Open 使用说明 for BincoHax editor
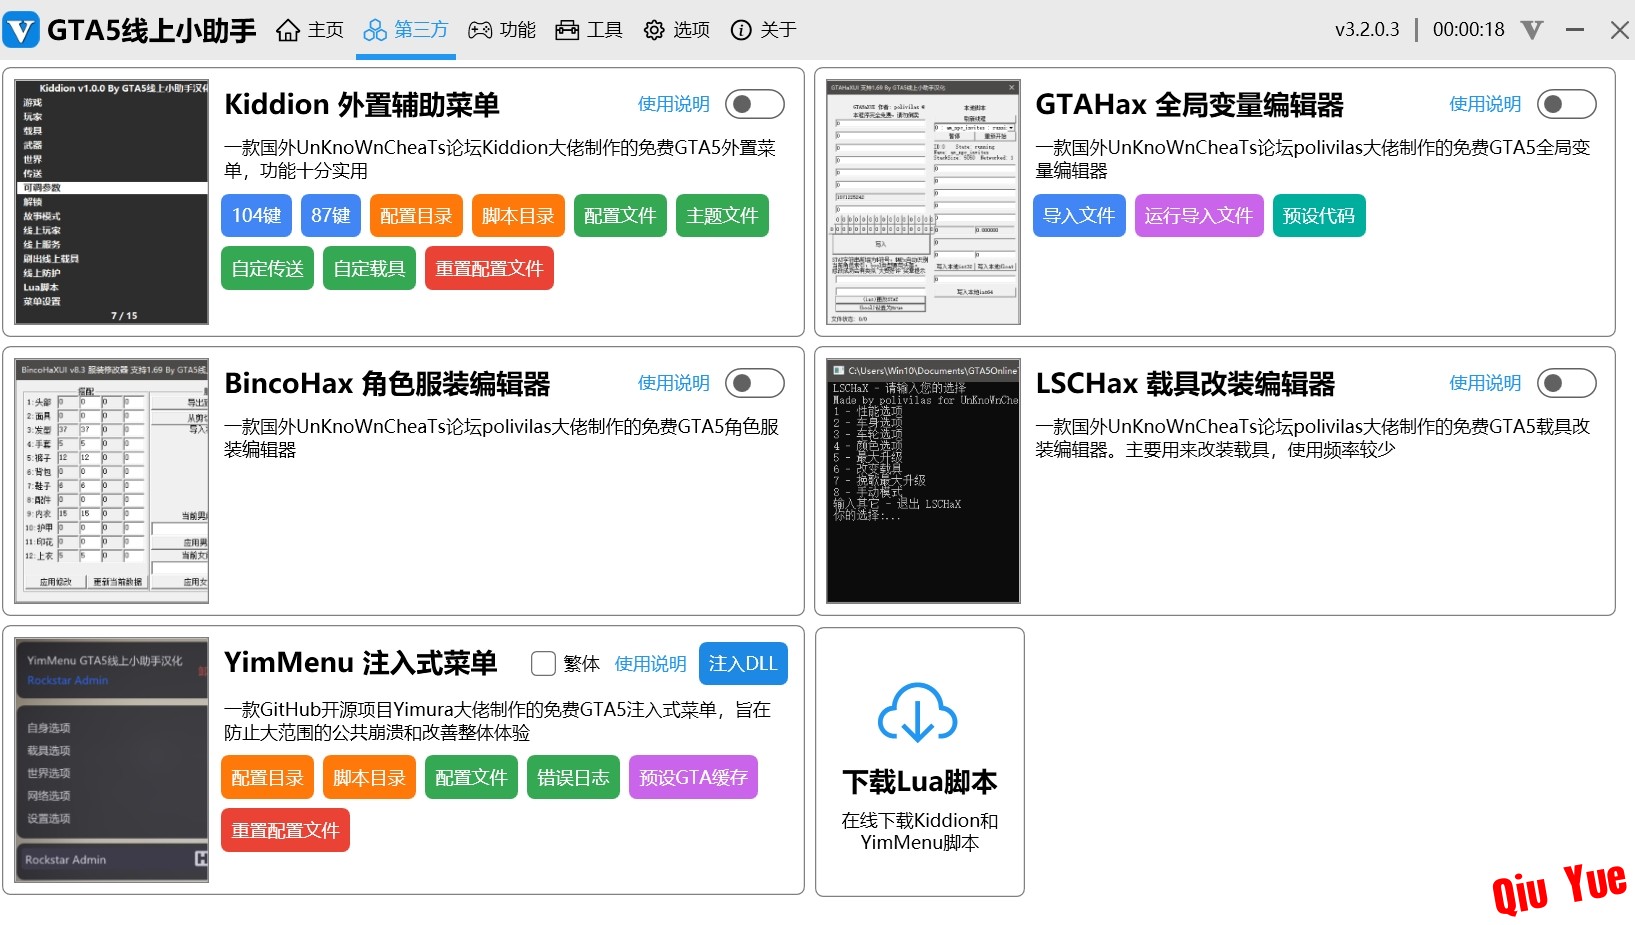1635x925 pixels. point(674,383)
